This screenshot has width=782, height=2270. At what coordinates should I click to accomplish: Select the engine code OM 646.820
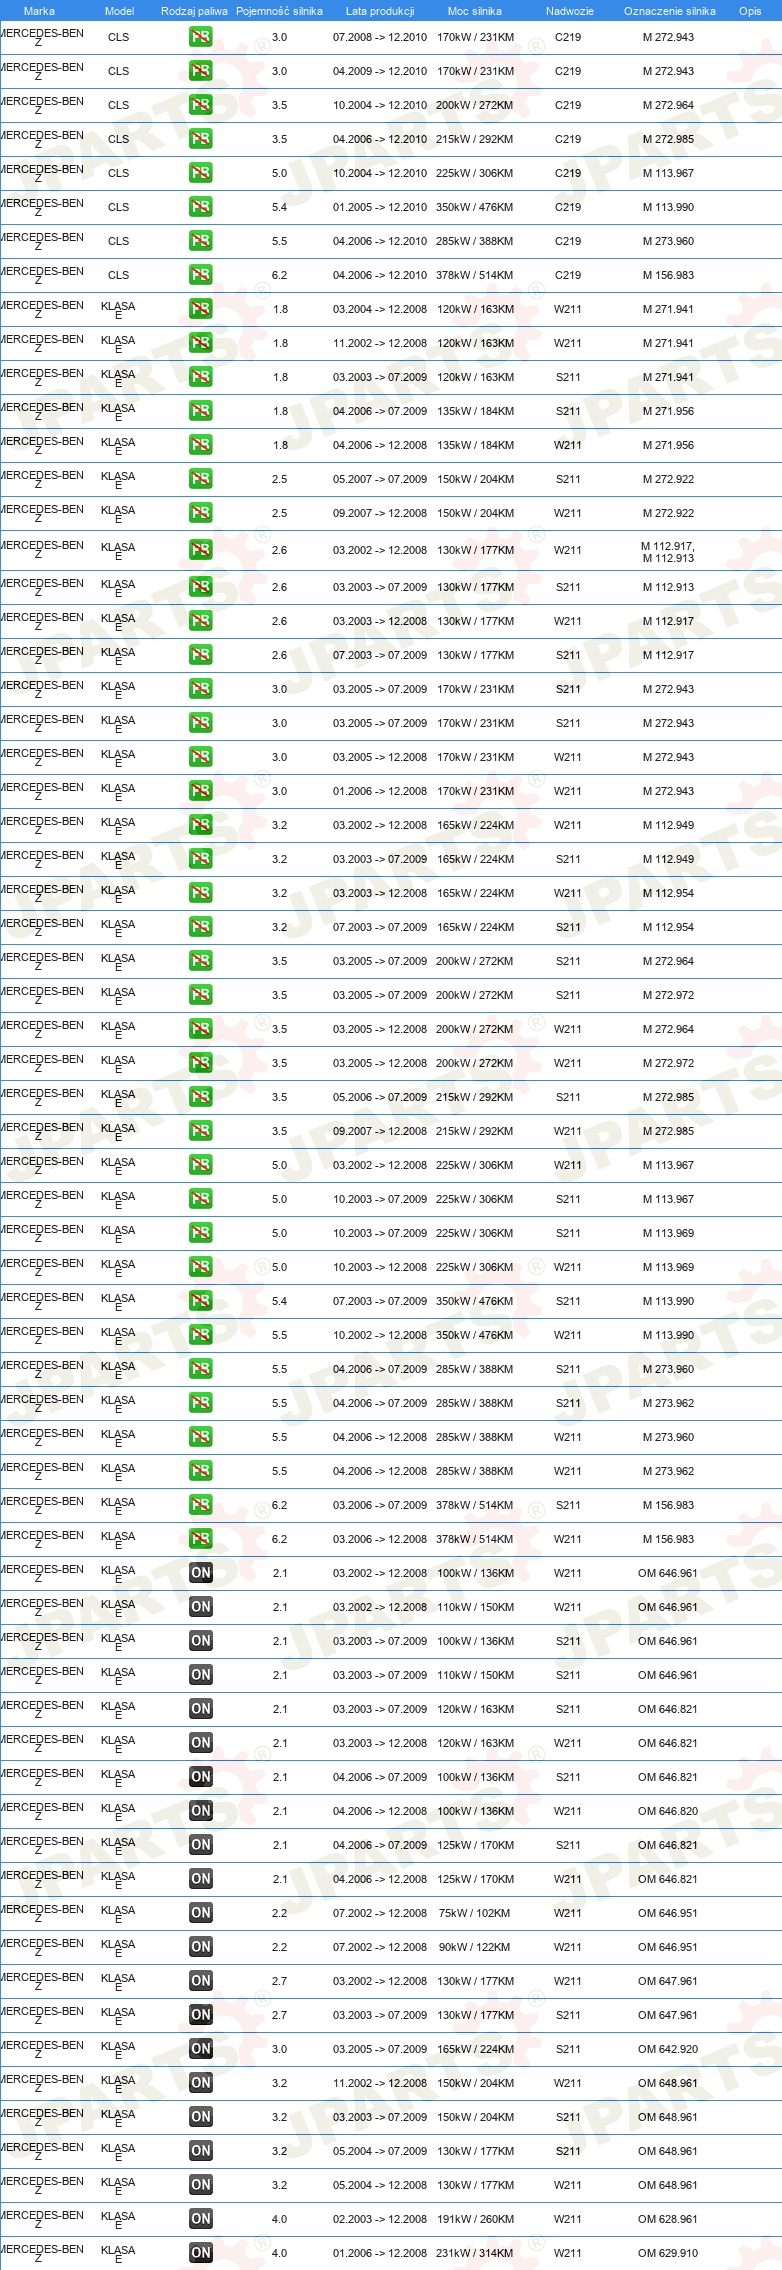[x=668, y=1811]
